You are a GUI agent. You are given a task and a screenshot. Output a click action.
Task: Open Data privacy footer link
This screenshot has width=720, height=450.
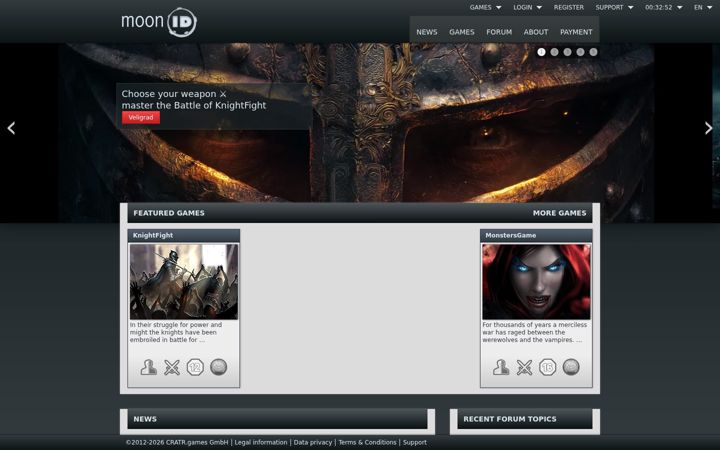coord(313,443)
